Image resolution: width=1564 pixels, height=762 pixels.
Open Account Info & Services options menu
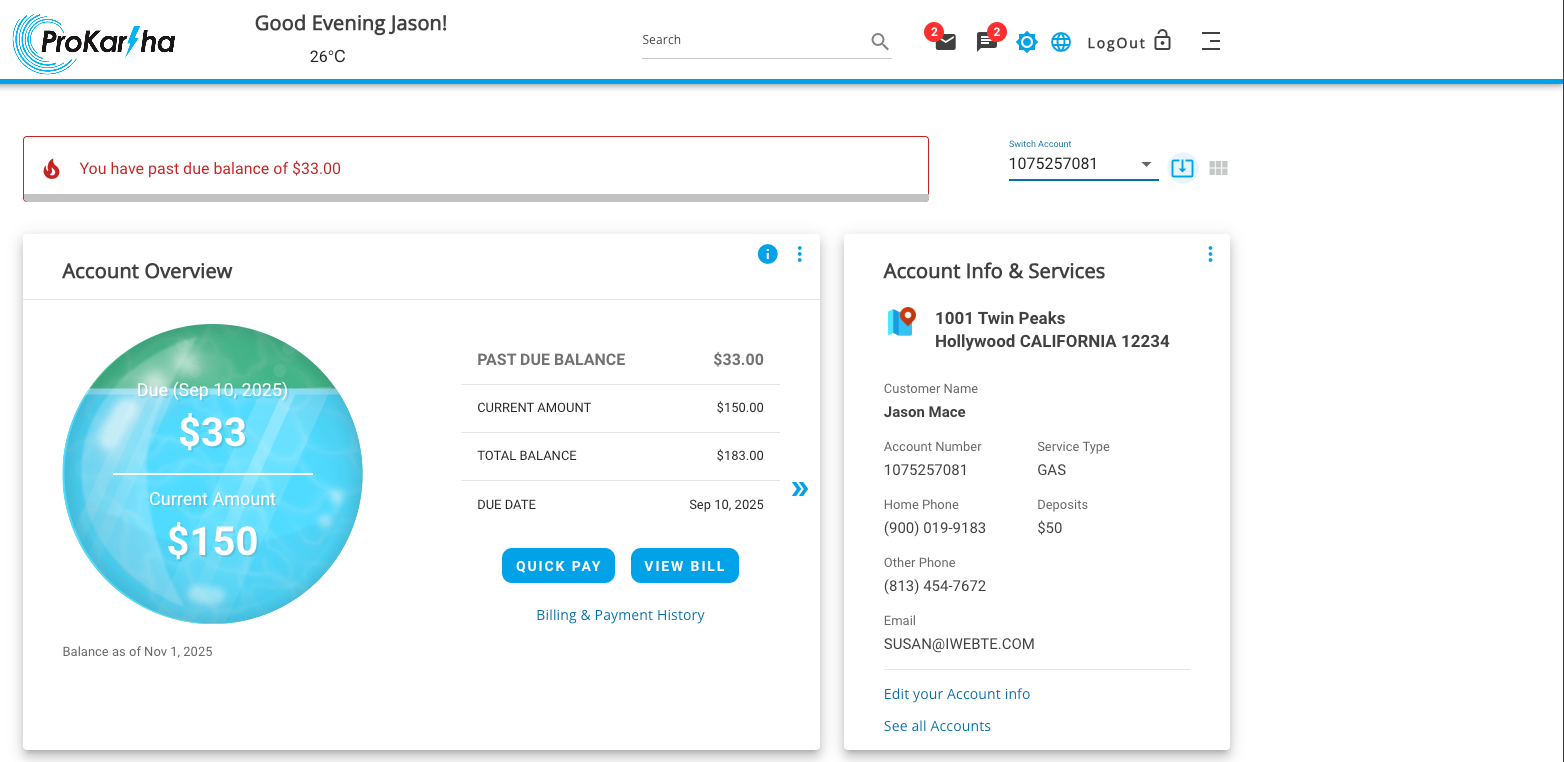pyautogui.click(x=1210, y=253)
